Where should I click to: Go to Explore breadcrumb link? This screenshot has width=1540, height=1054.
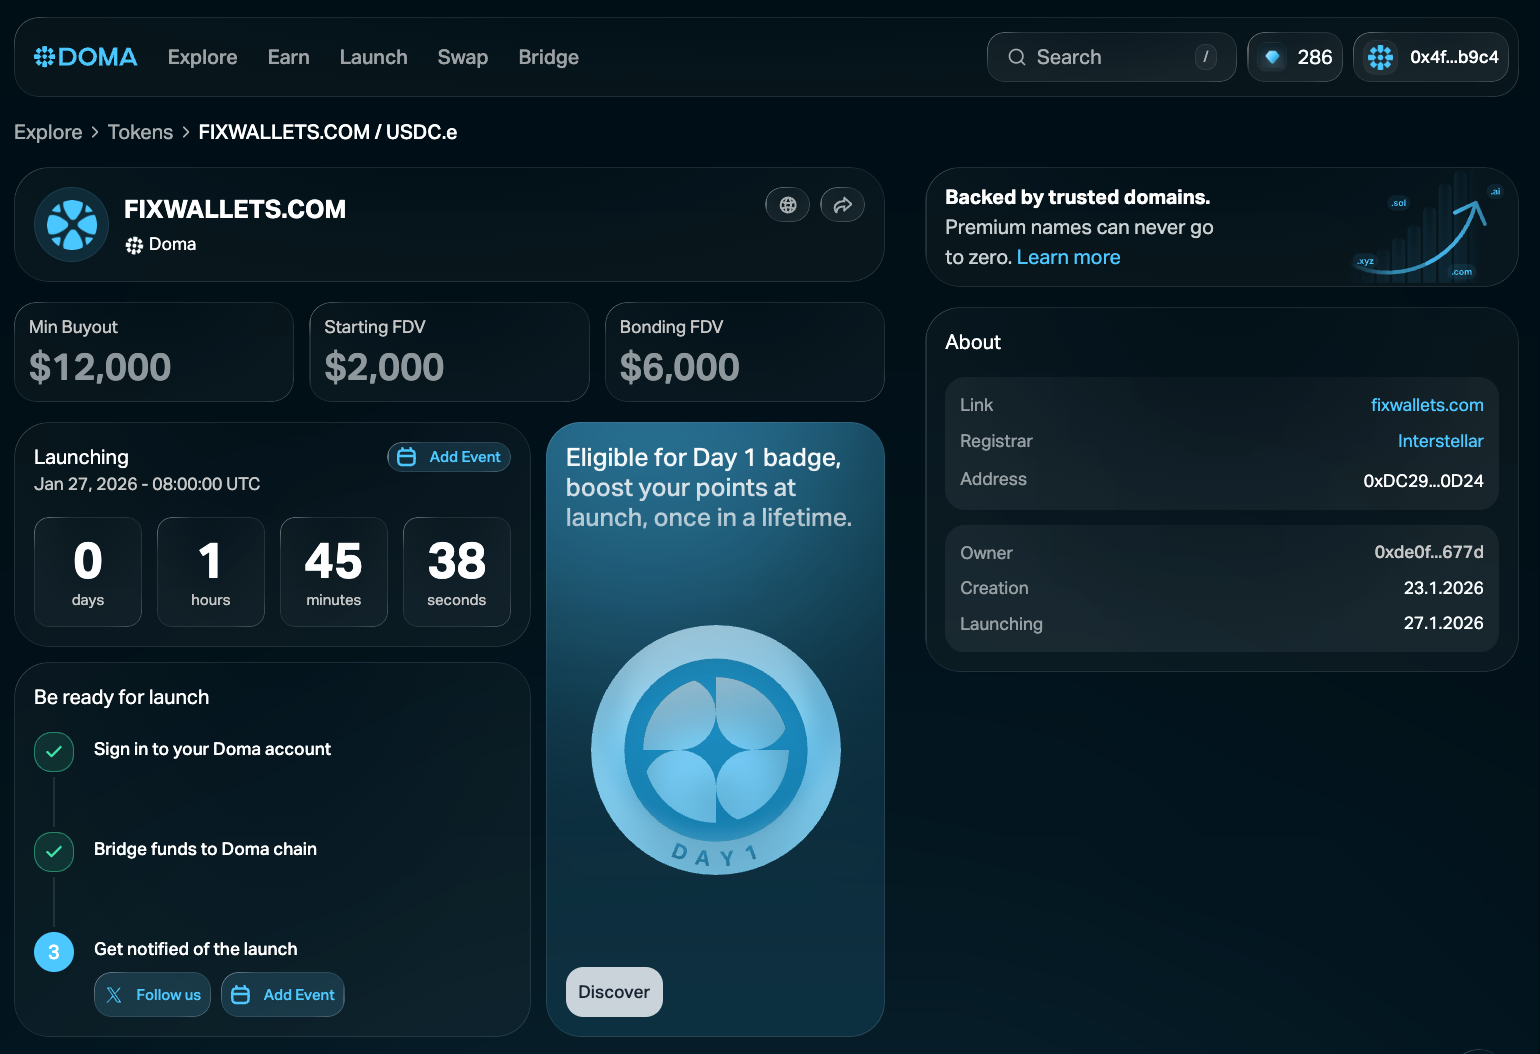pyautogui.click(x=48, y=132)
